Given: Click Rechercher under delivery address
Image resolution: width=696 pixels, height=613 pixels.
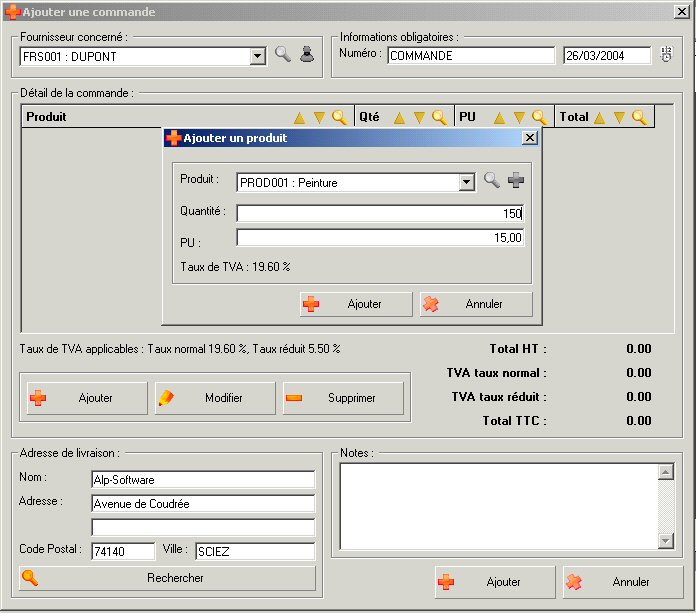Looking at the screenshot, I should coord(167,578).
